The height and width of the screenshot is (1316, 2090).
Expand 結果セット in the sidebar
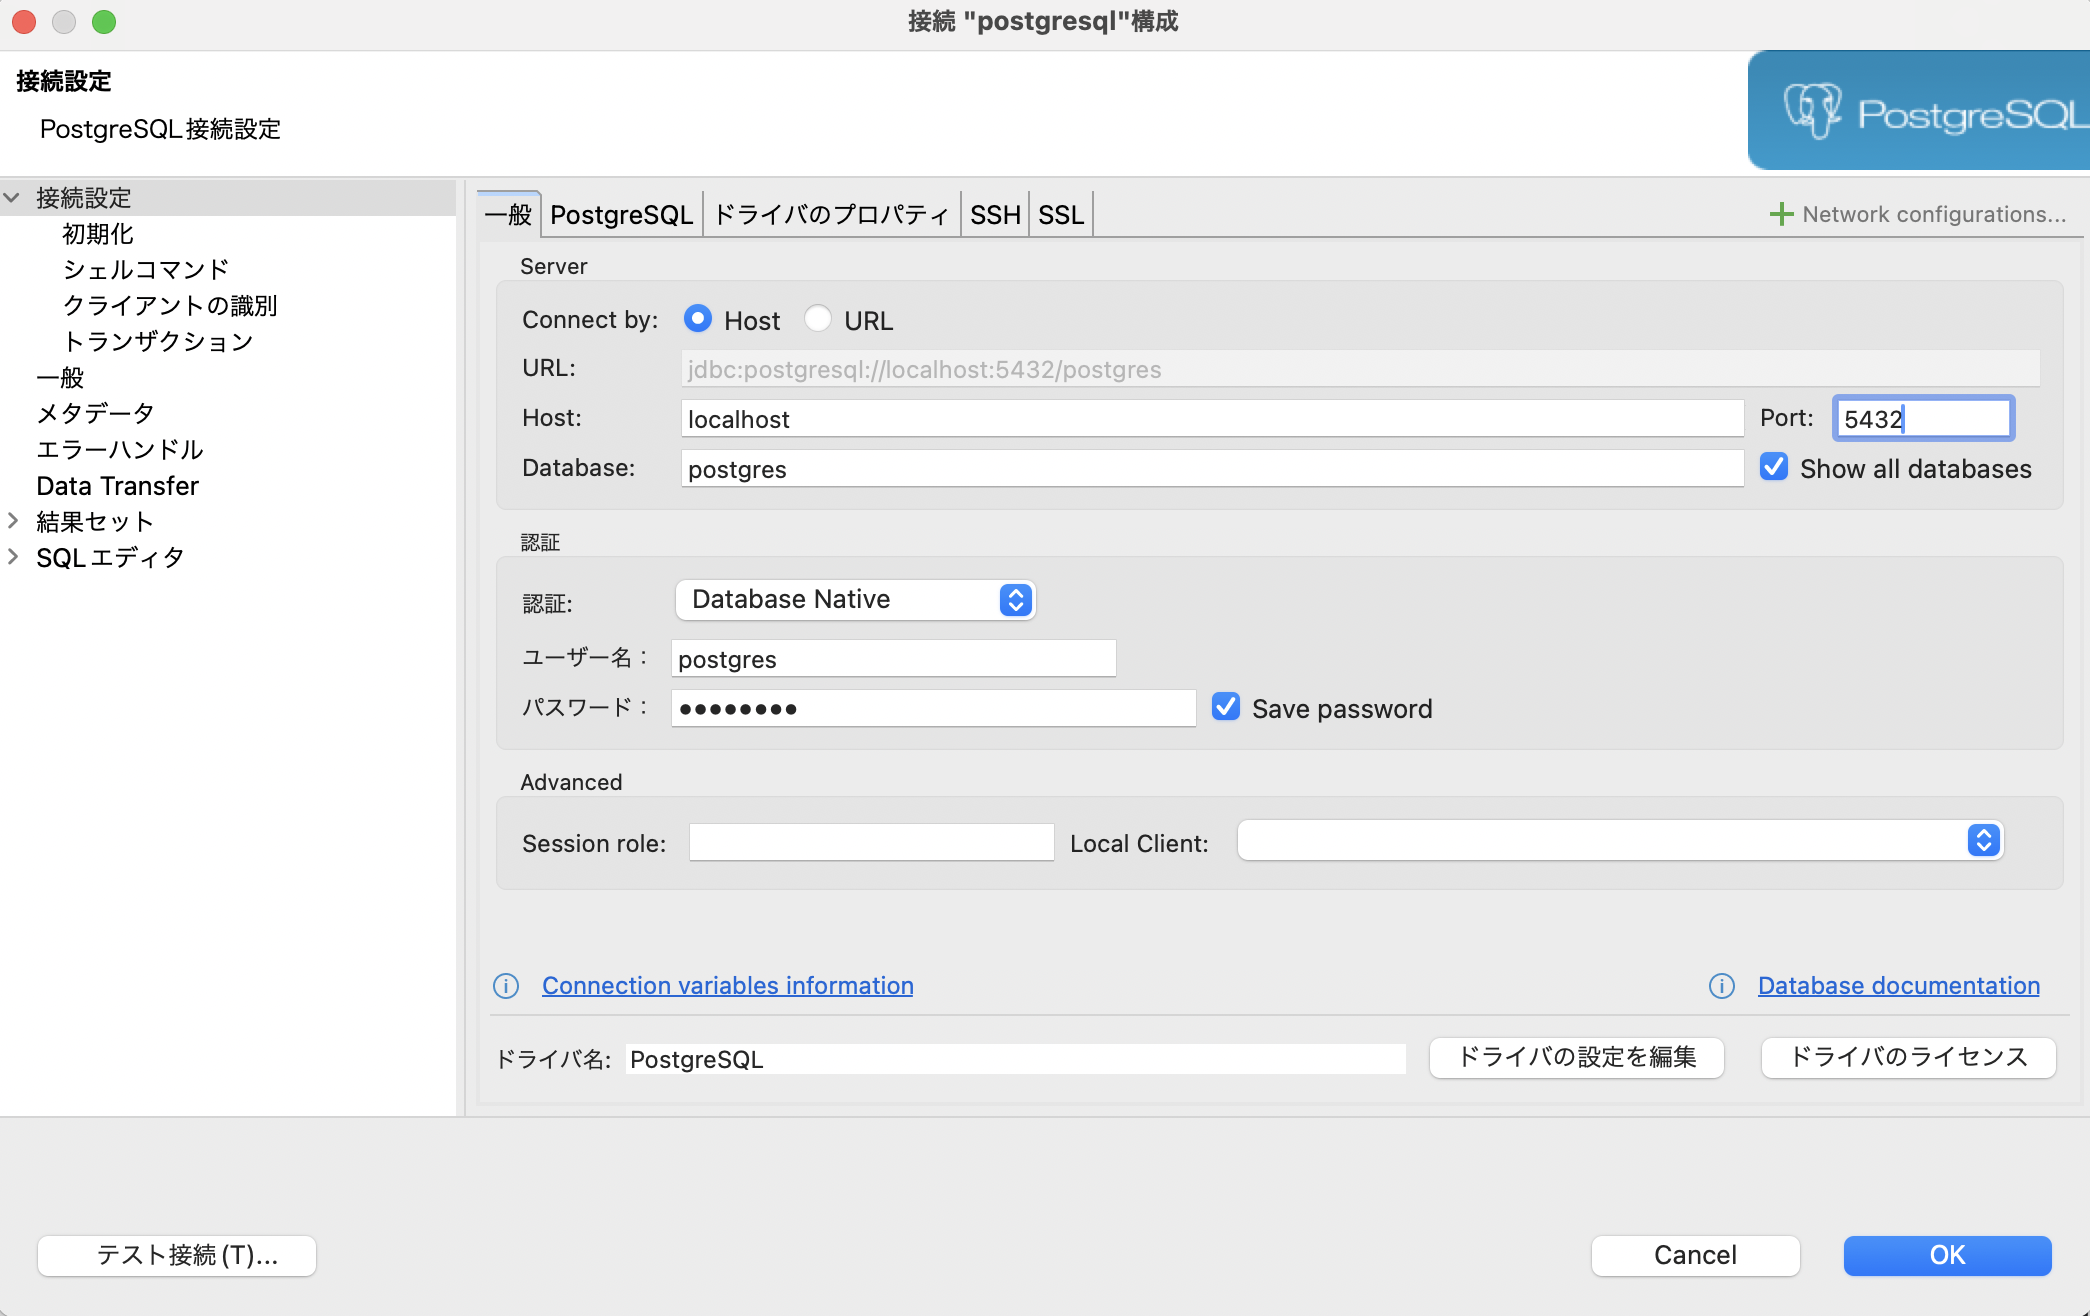click(14, 520)
